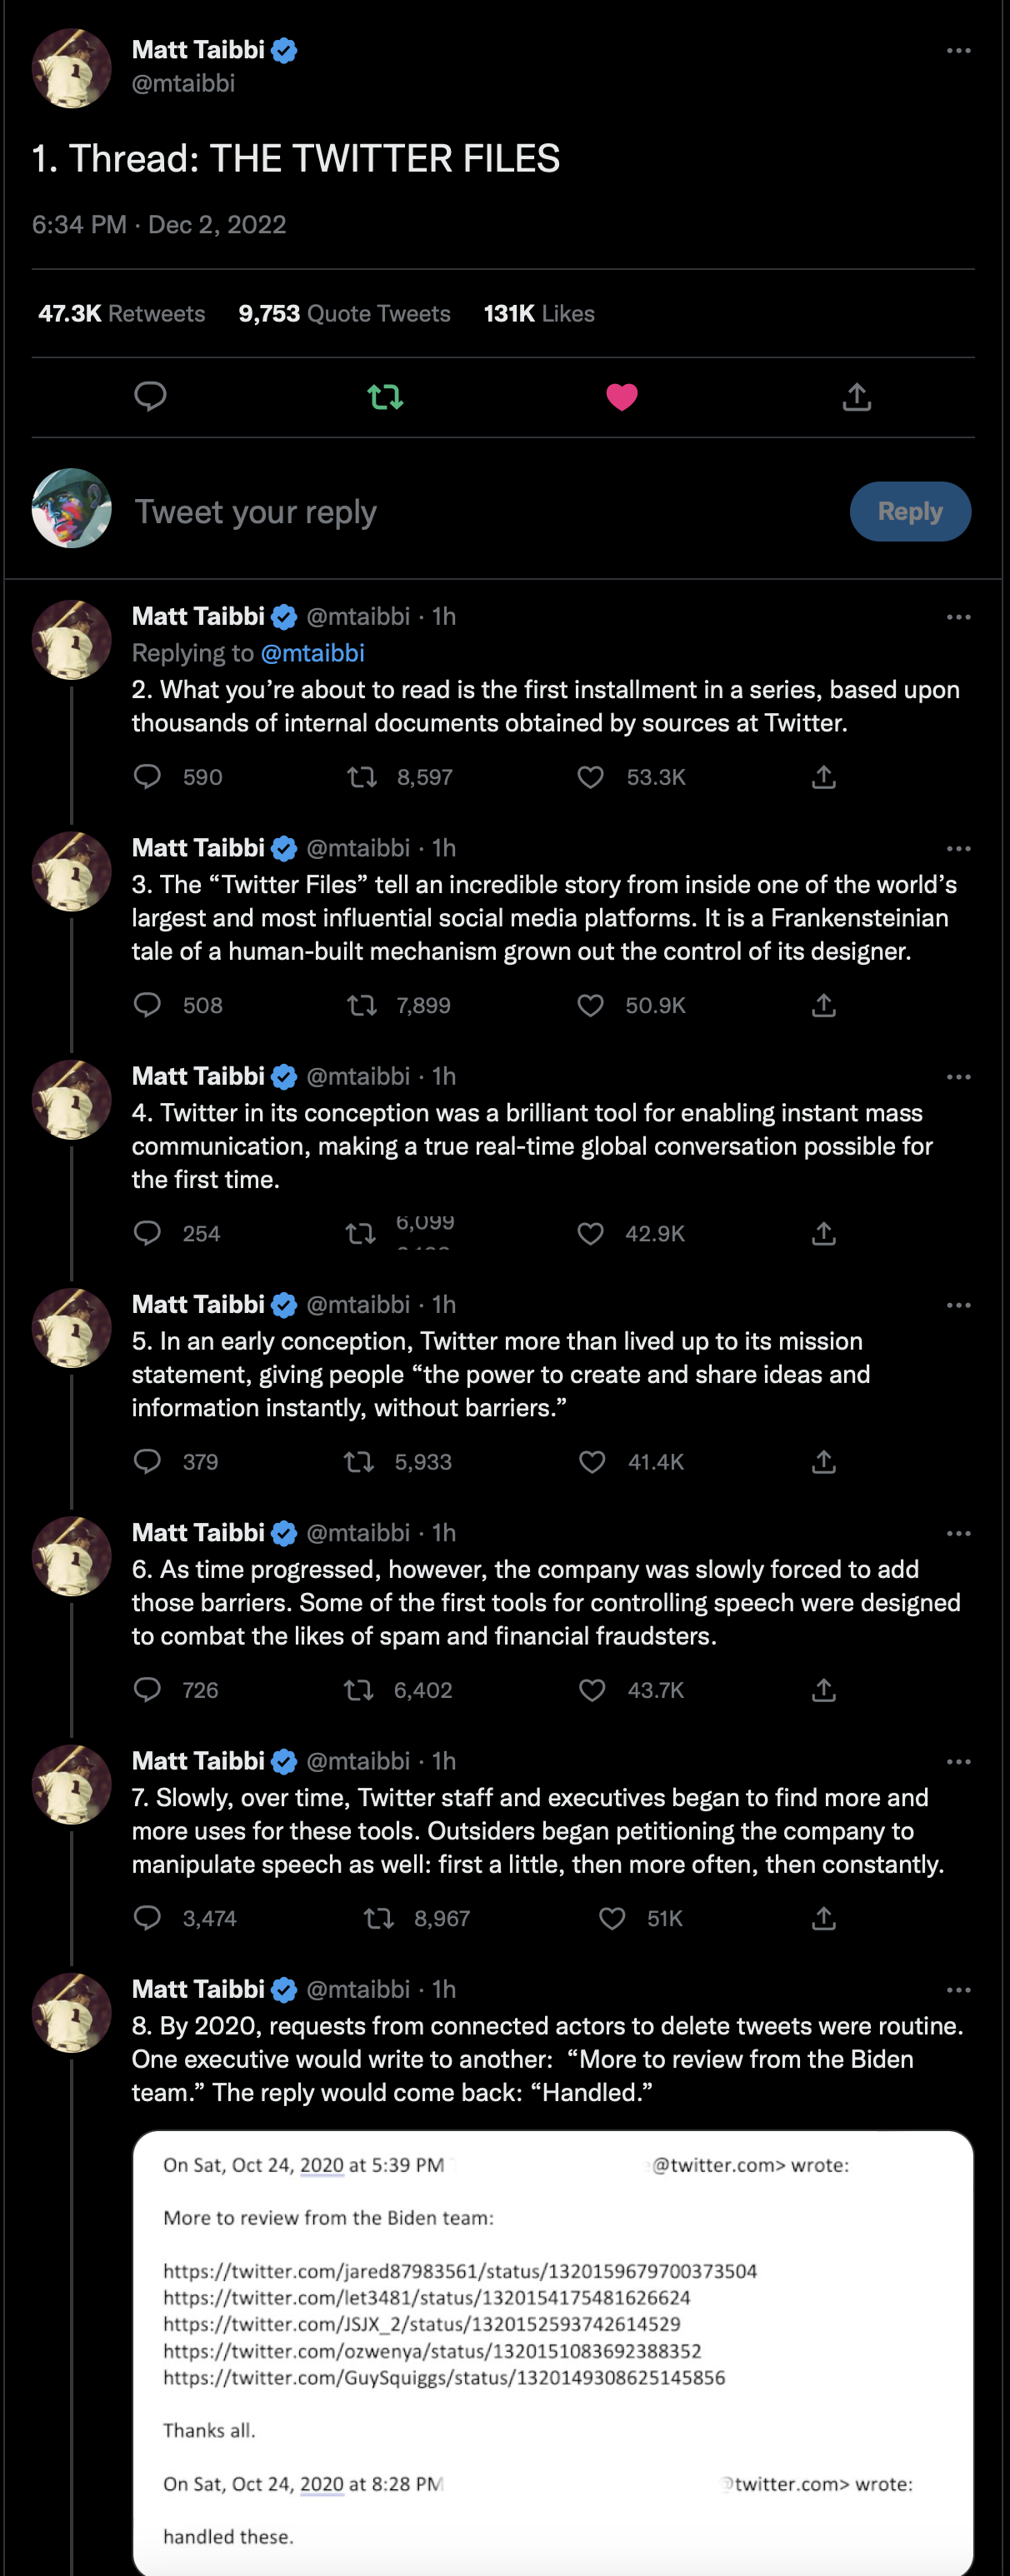Open more options menu on main tweet
Image resolution: width=1010 pixels, height=2576 pixels.
[x=958, y=50]
